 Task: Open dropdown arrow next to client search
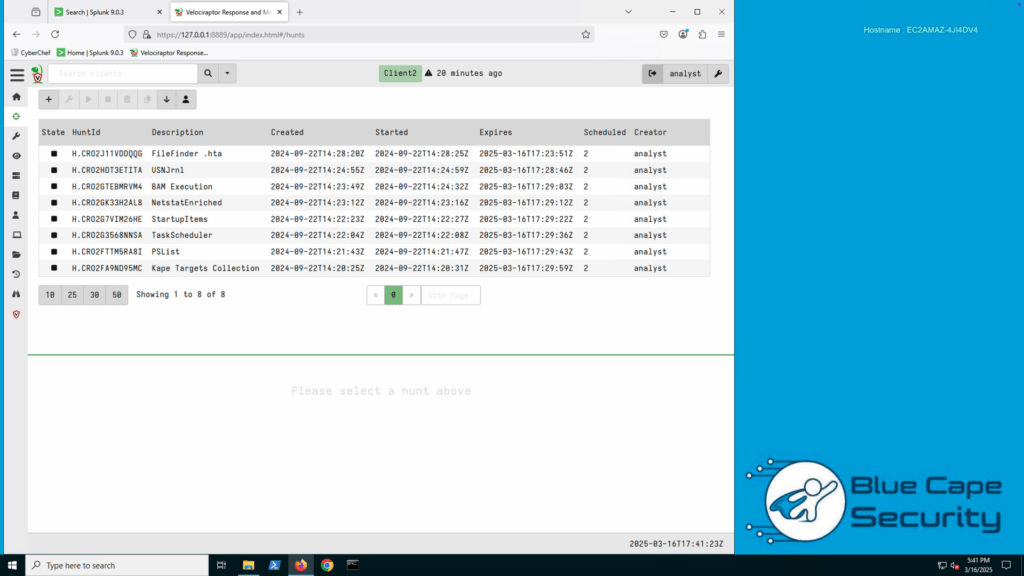tap(229, 74)
